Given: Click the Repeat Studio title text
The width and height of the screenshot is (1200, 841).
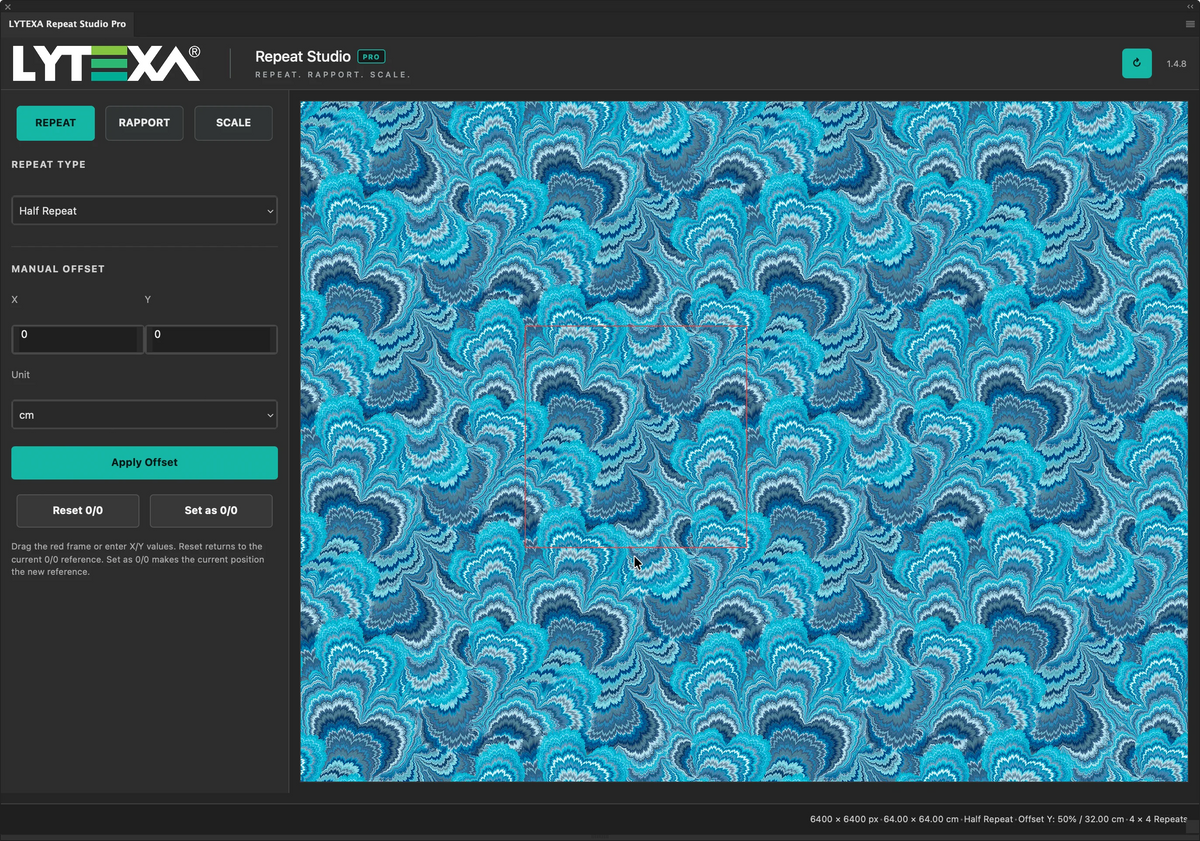Looking at the screenshot, I should coord(303,57).
